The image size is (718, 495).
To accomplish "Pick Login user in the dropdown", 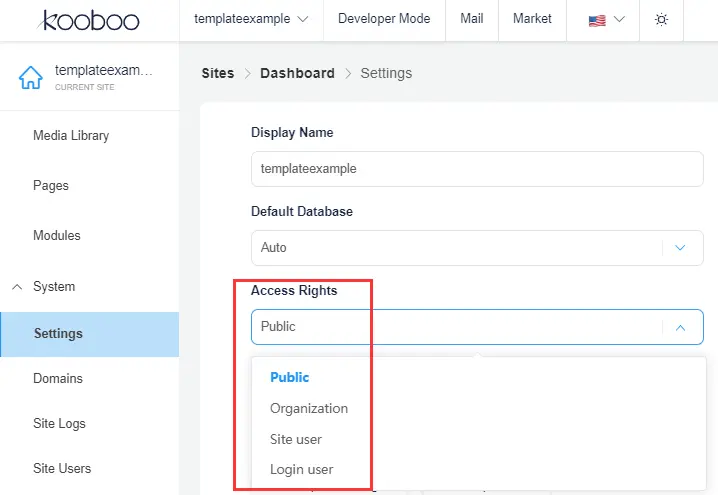I will pos(302,469).
